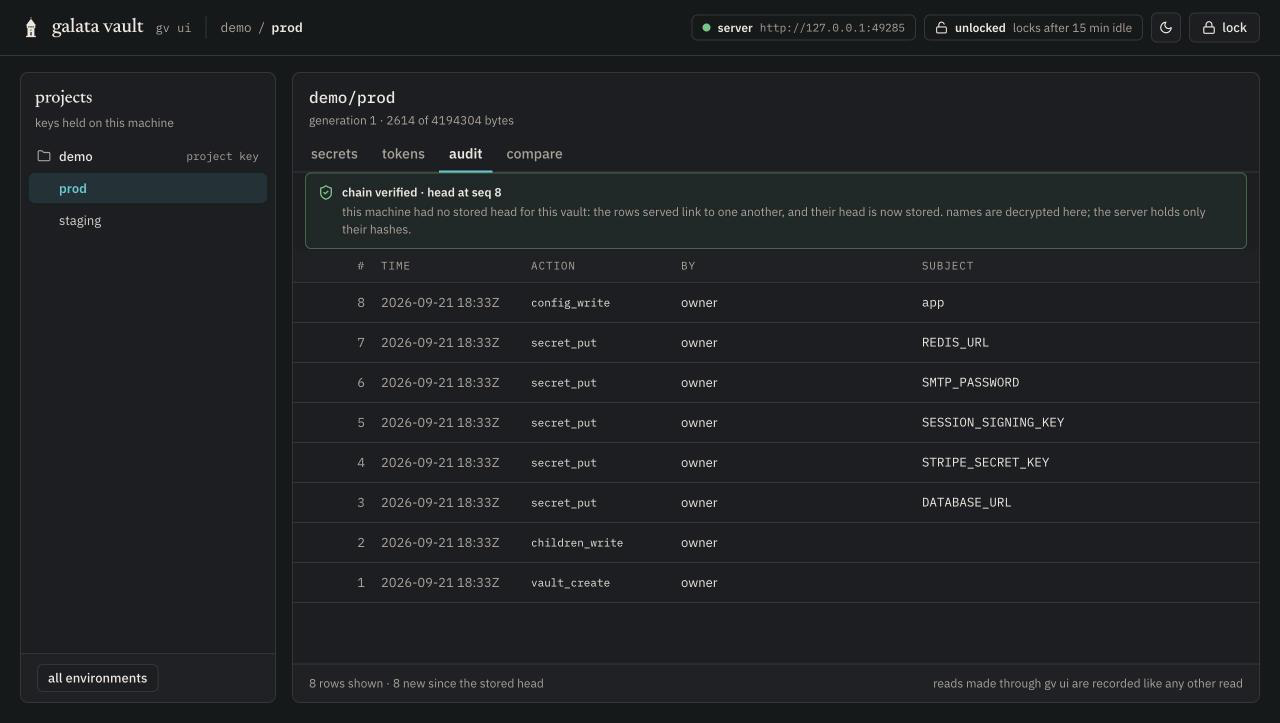Click the 8 rows shown footer text
The image size is (1280, 723).
click(x=426, y=684)
